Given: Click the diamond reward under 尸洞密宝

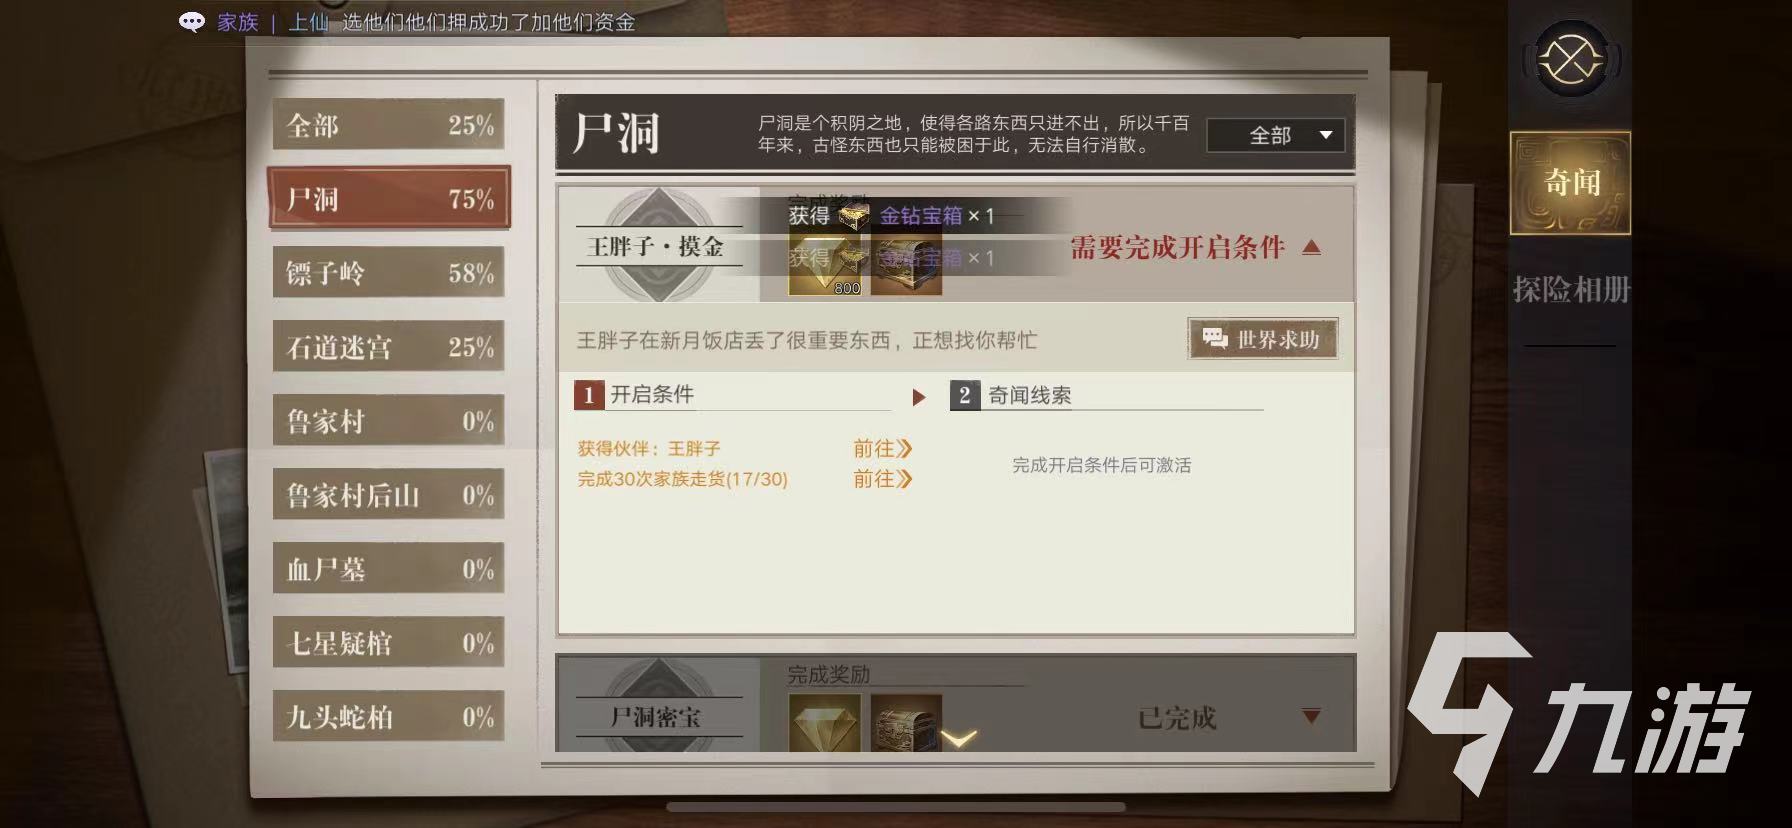Looking at the screenshot, I should click(825, 722).
